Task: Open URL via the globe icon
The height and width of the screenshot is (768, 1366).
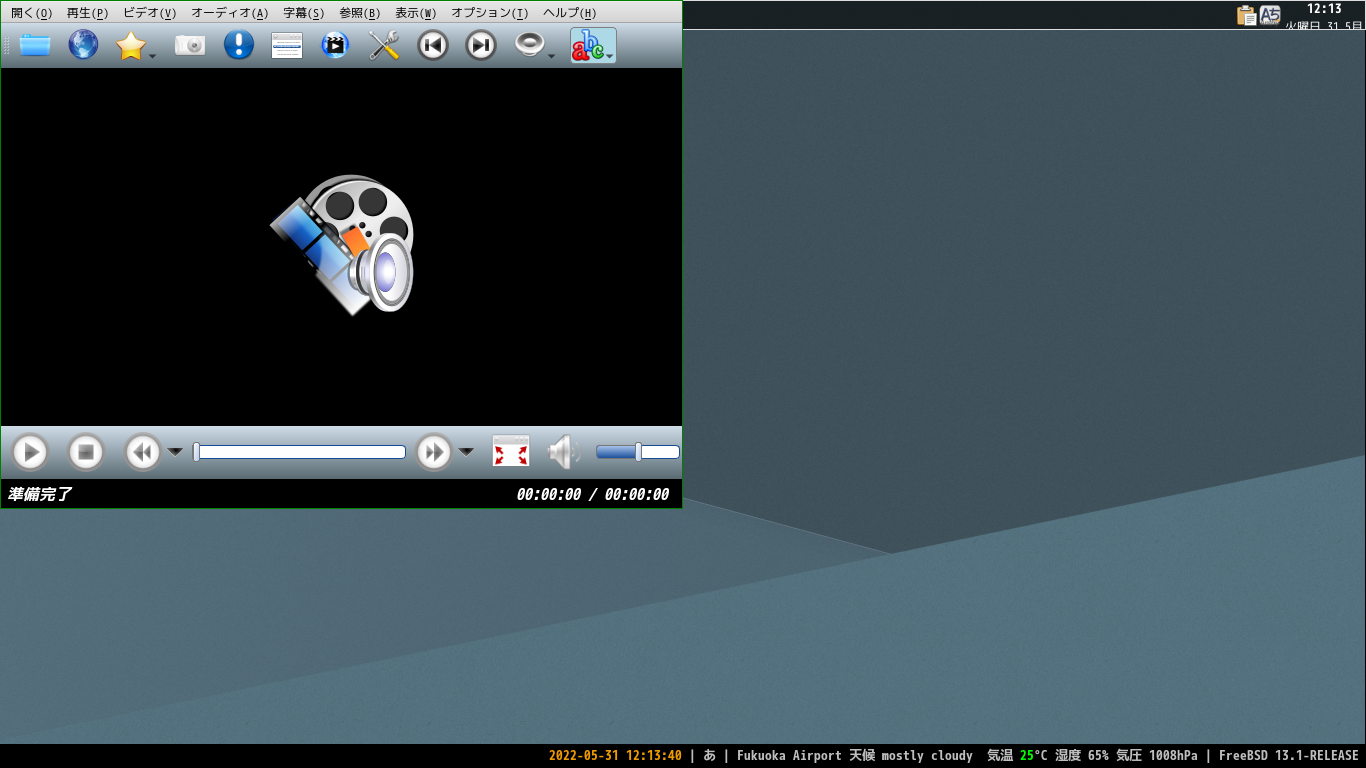Action: pyautogui.click(x=83, y=45)
